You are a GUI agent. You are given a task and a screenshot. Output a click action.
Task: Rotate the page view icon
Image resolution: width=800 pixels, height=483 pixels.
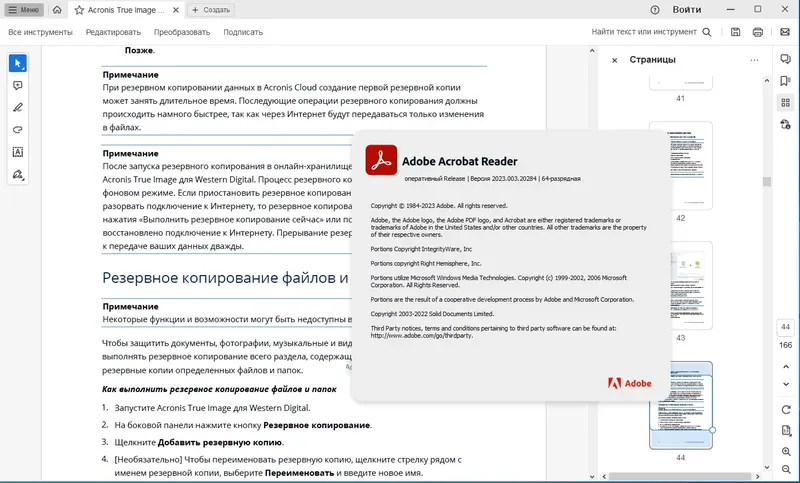[x=786, y=410]
